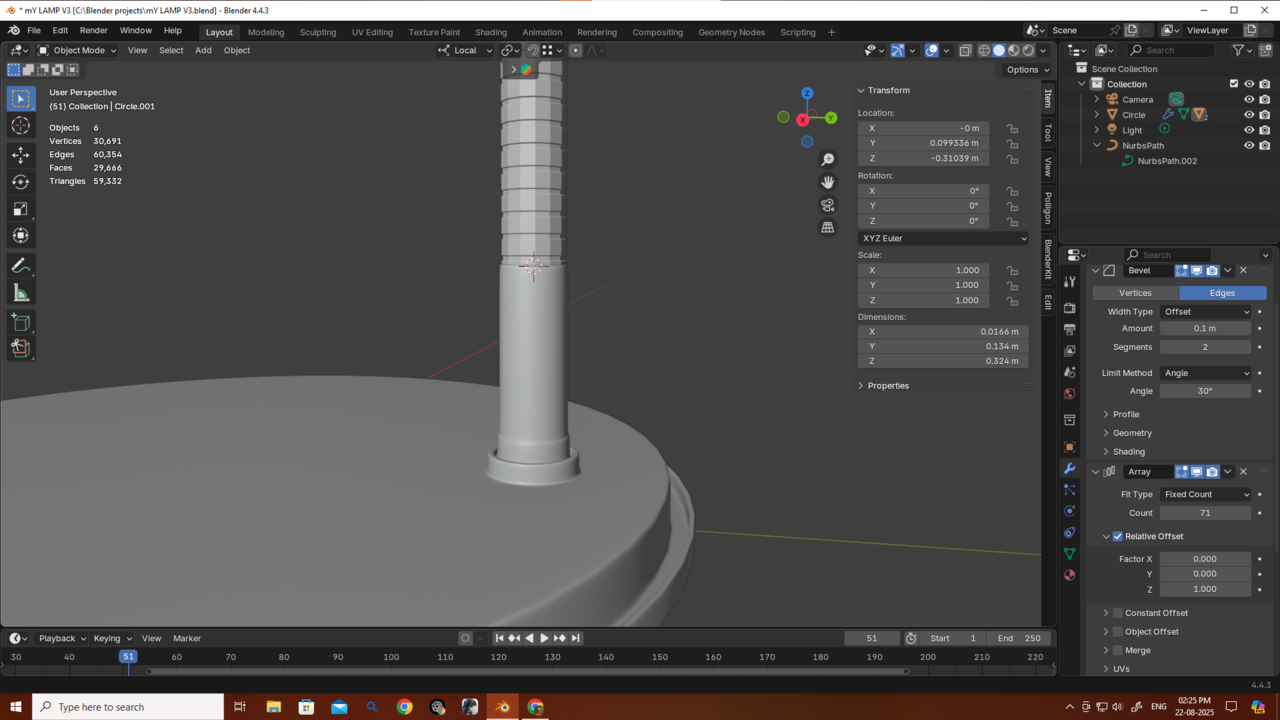Select the Measure tool
The height and width of the screenshot is (720, 1280).
(x=20, y=293)
